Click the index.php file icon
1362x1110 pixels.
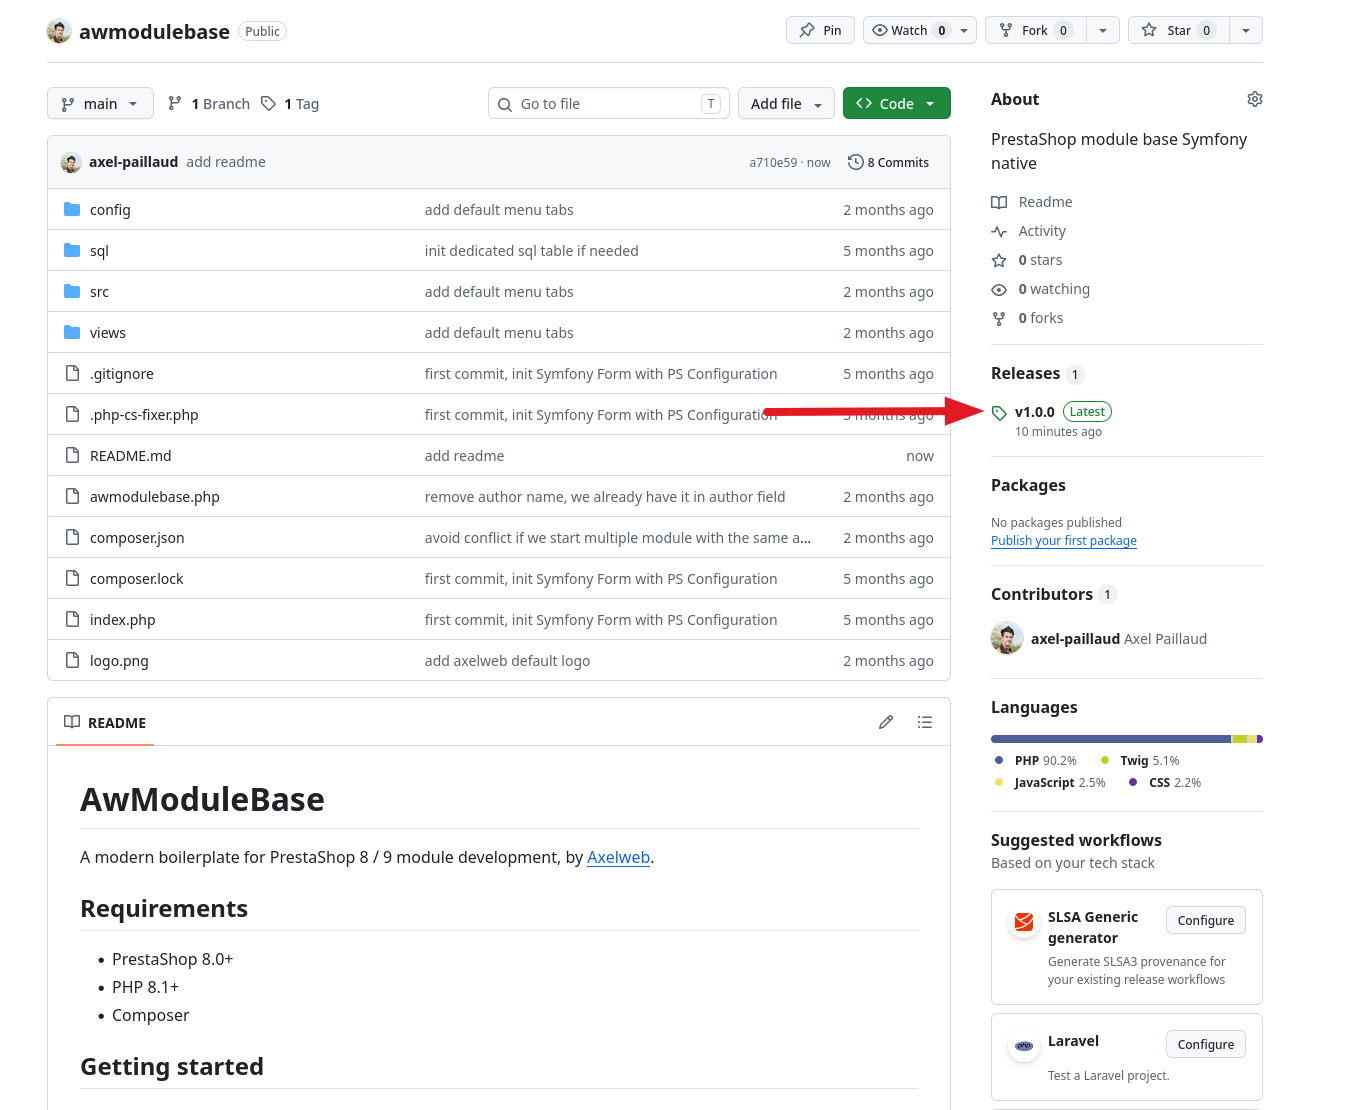72,619
